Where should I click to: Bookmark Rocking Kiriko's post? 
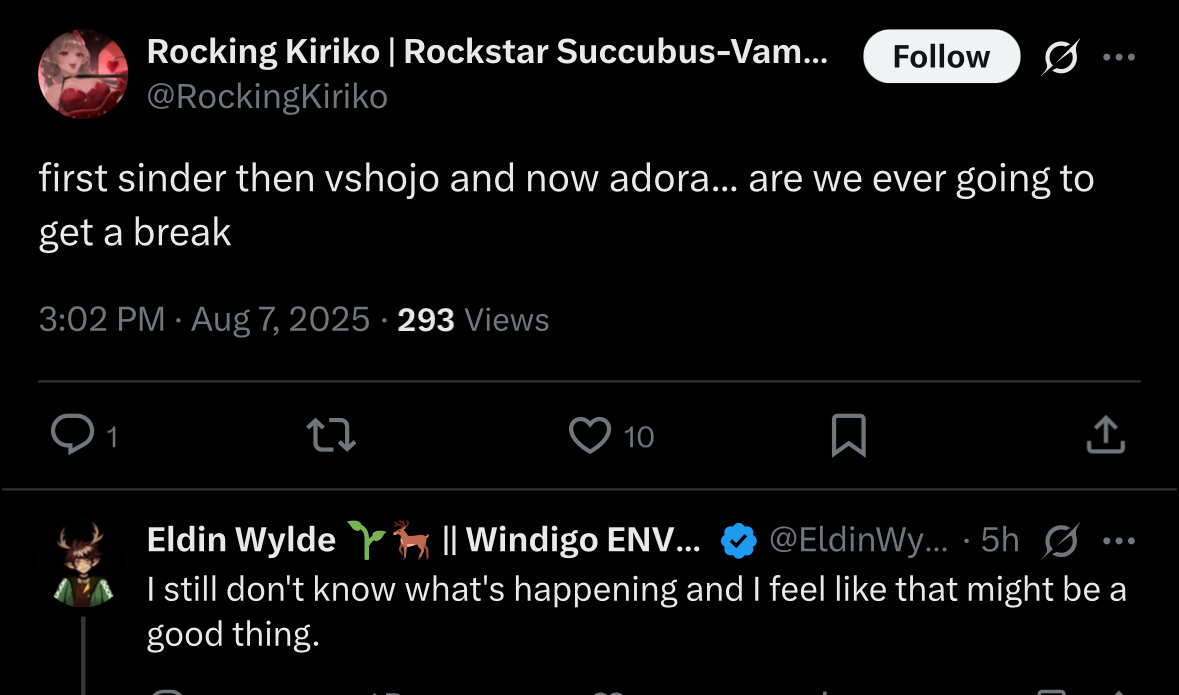coord(848,436)
